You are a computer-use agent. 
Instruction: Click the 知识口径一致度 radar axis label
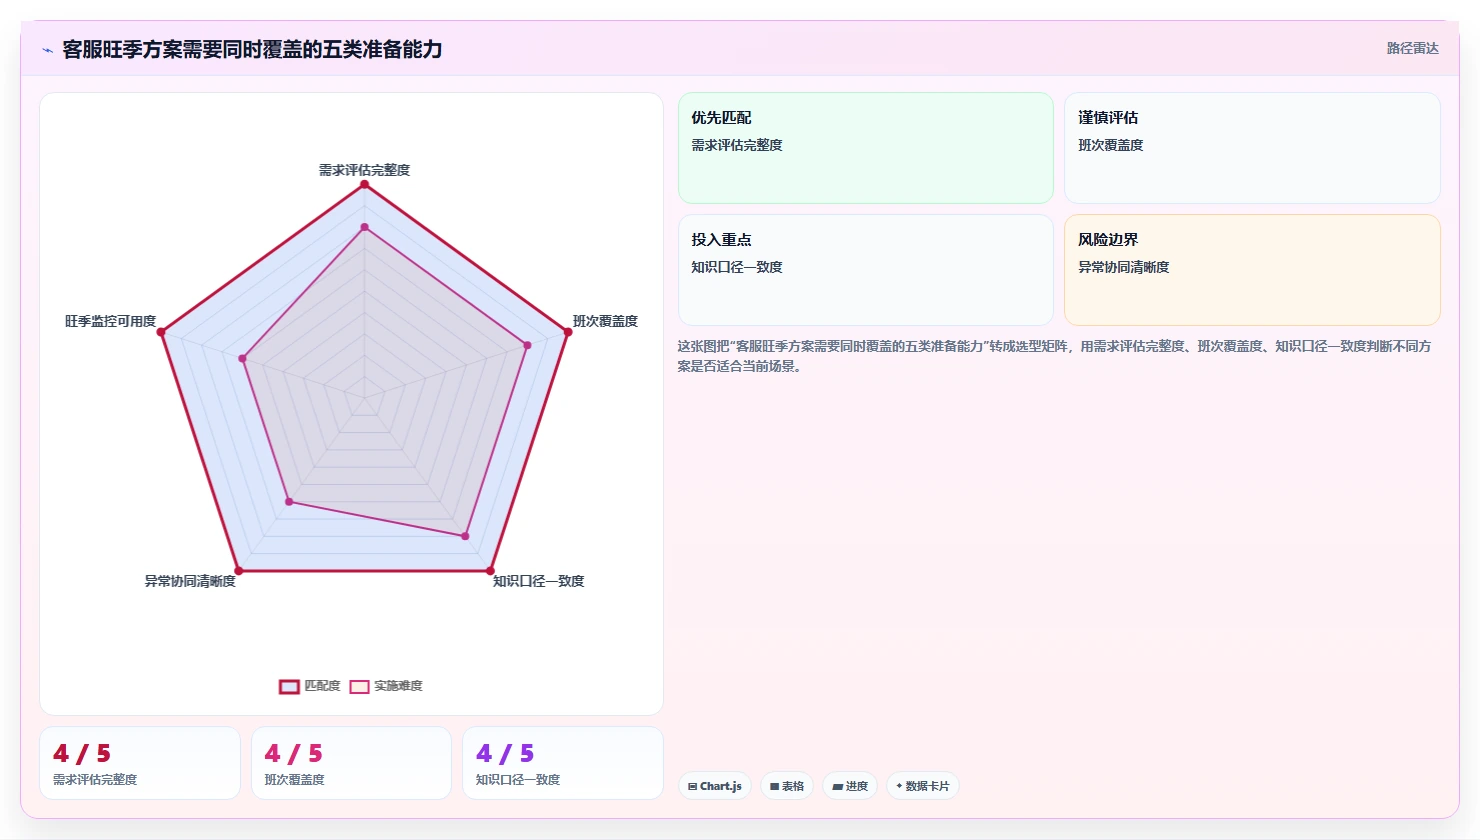[x=538, y=581]
